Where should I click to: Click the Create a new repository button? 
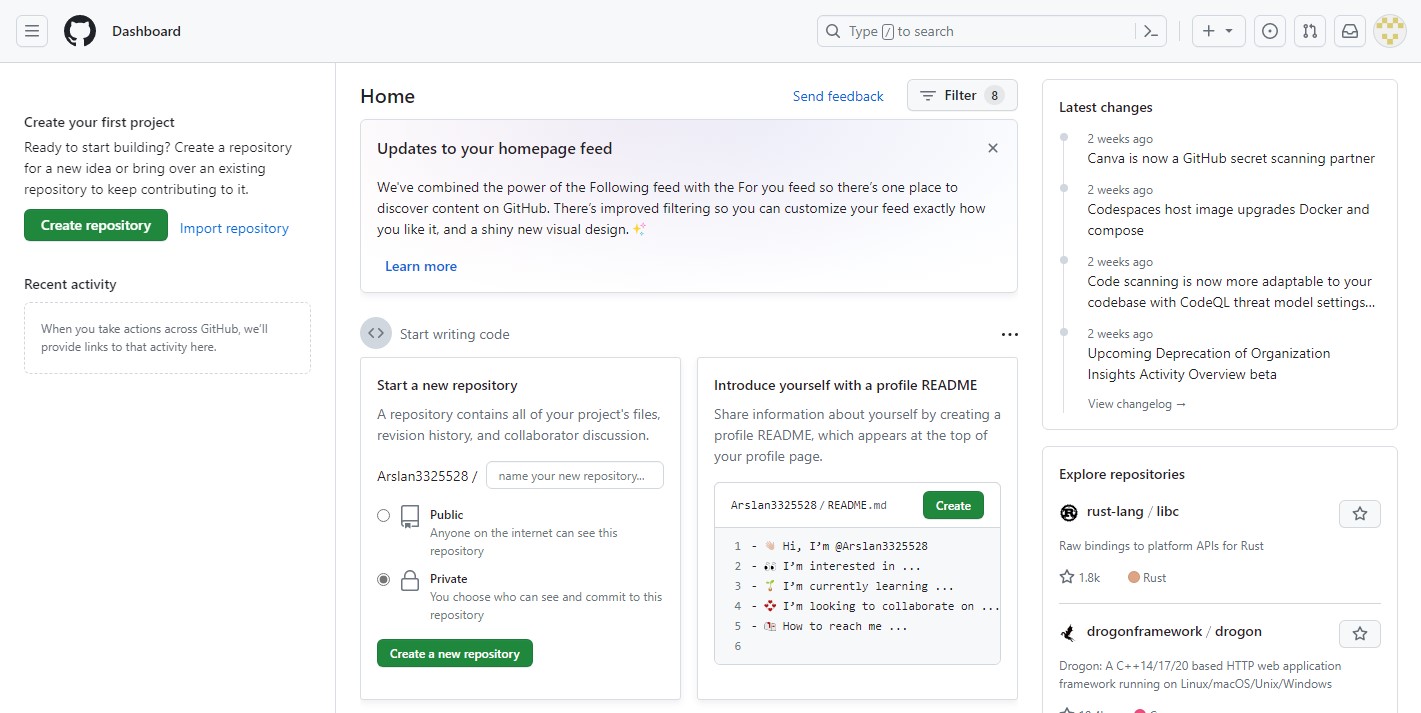(455, 653)
